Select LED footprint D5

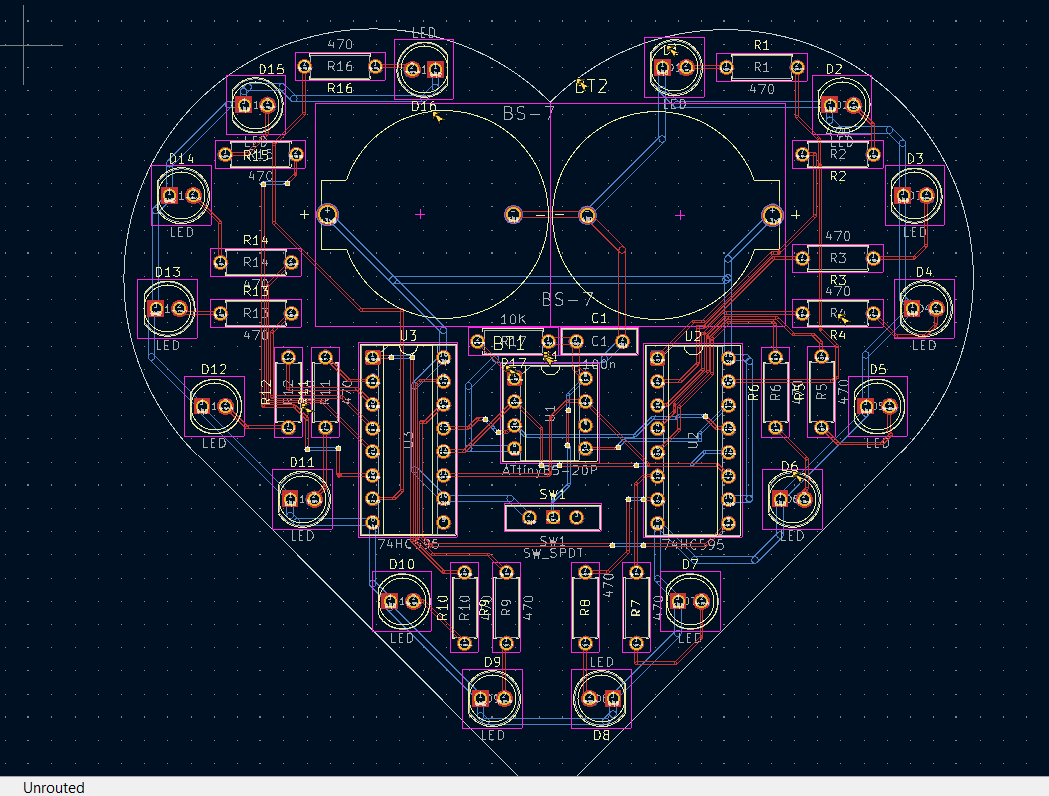click(x=878, y=406)
